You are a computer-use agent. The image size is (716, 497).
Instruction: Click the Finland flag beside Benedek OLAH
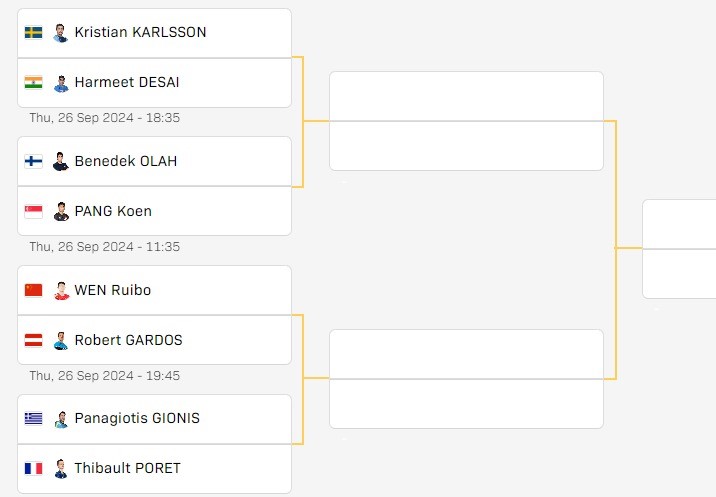(x=33, y=161)
